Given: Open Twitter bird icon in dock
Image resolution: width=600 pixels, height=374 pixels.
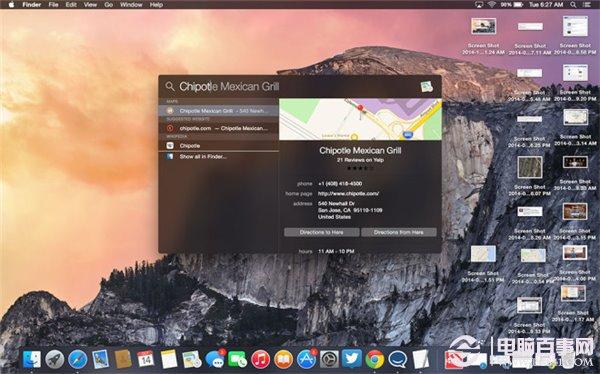Looking at the screenshot, I should coord(352,359).
